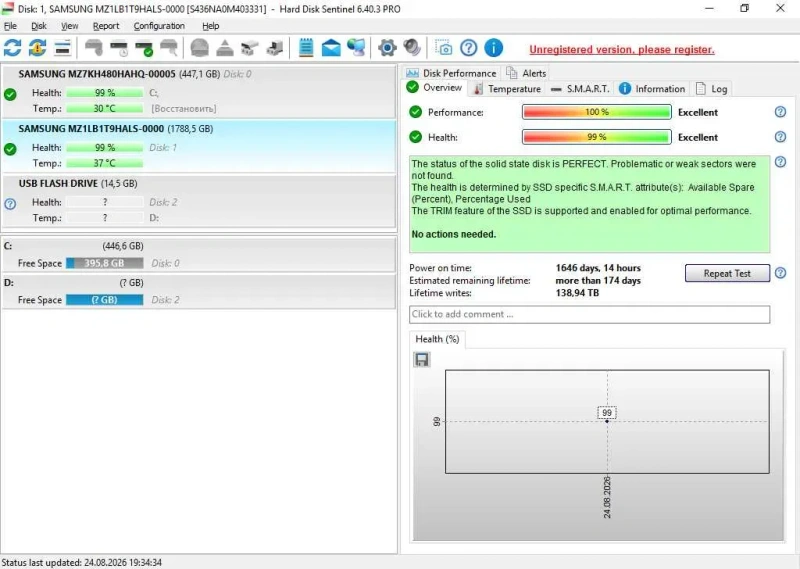This screenshot has height=569, width=800.
Task: Click the disk icon with green checkmark
Action: 144,48
